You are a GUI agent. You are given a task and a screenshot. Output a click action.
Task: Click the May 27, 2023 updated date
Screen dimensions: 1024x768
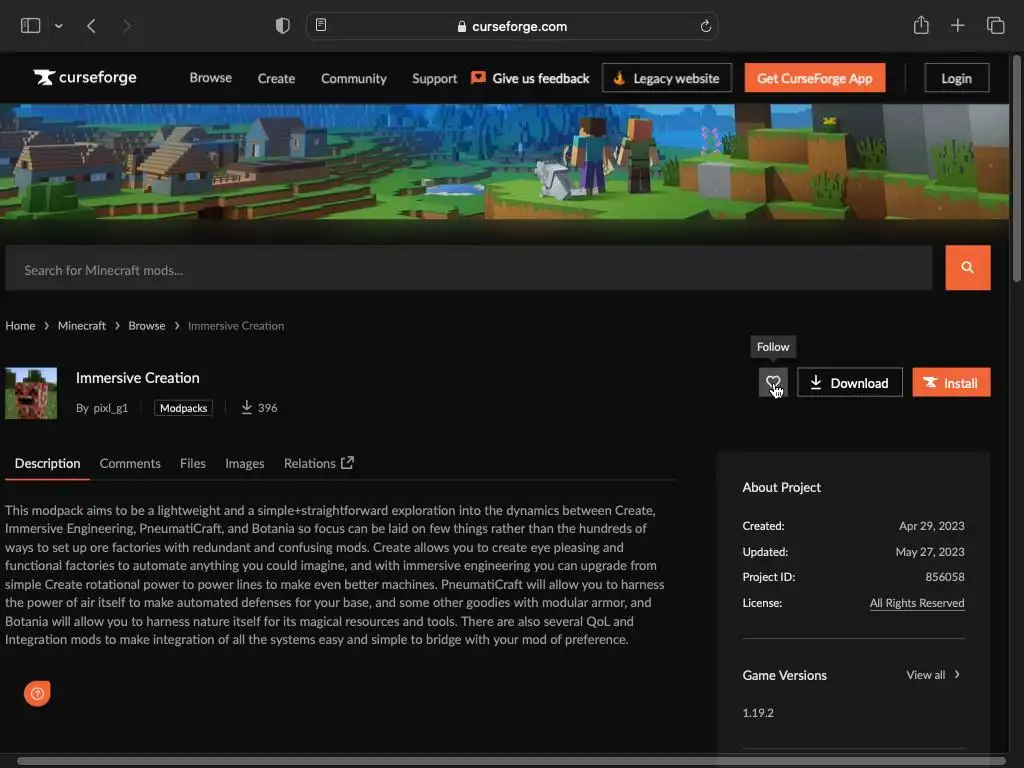pyautogui.click(x=930, y=552)
